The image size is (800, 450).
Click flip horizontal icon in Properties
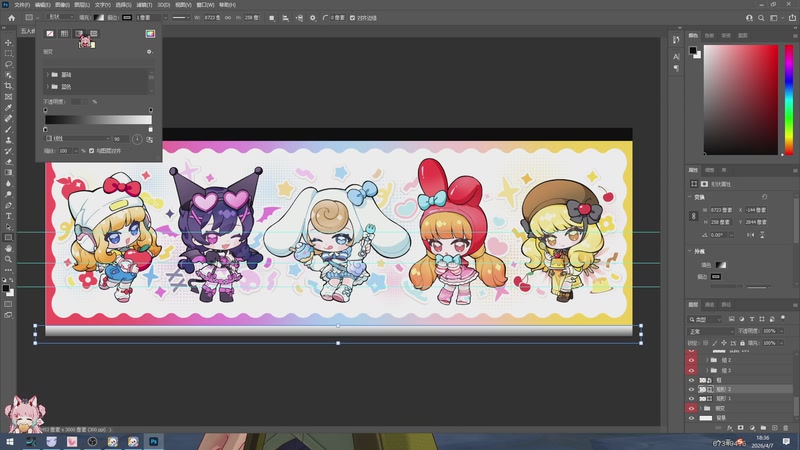click(x=751, y=235)
